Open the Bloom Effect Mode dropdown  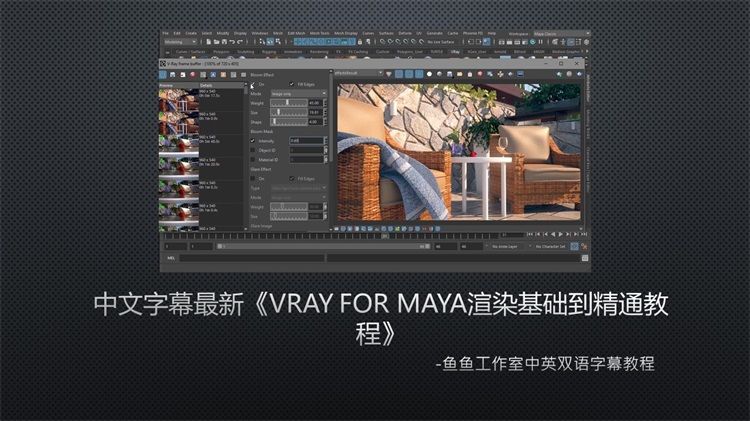(299, 94)
